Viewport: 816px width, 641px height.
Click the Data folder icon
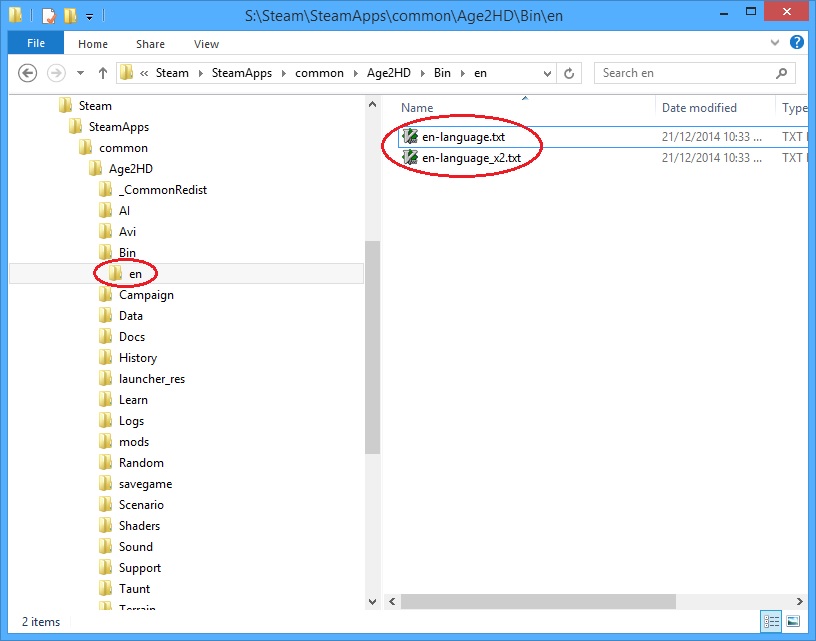click(x=105, y=315)
